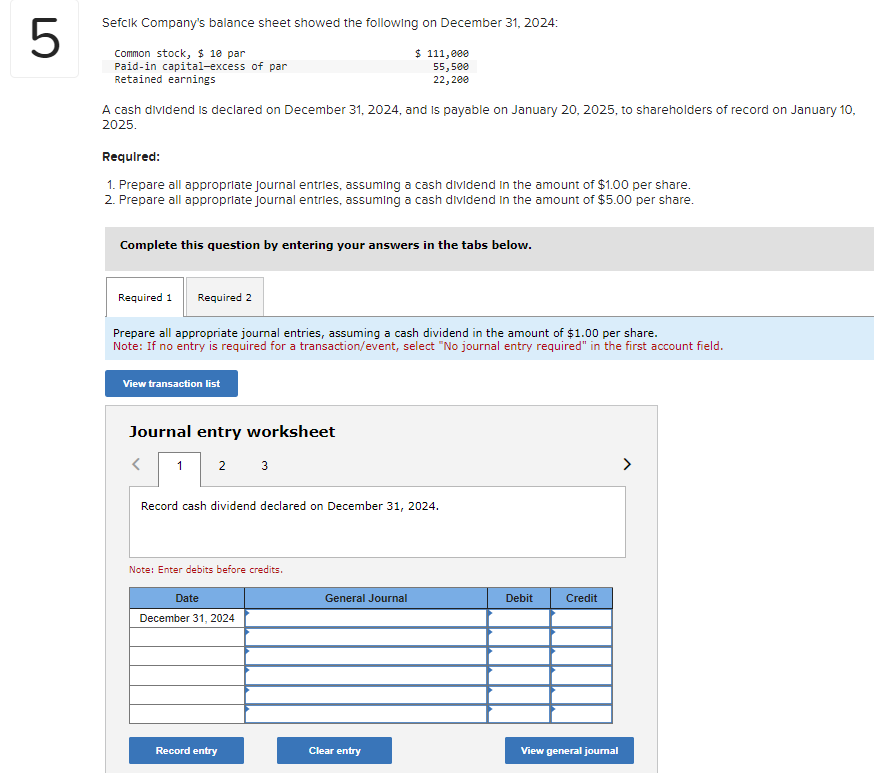The width and height of the screenshot is (875, 773).
Task: Click the Clear entry button
Action: coord(334,750)
